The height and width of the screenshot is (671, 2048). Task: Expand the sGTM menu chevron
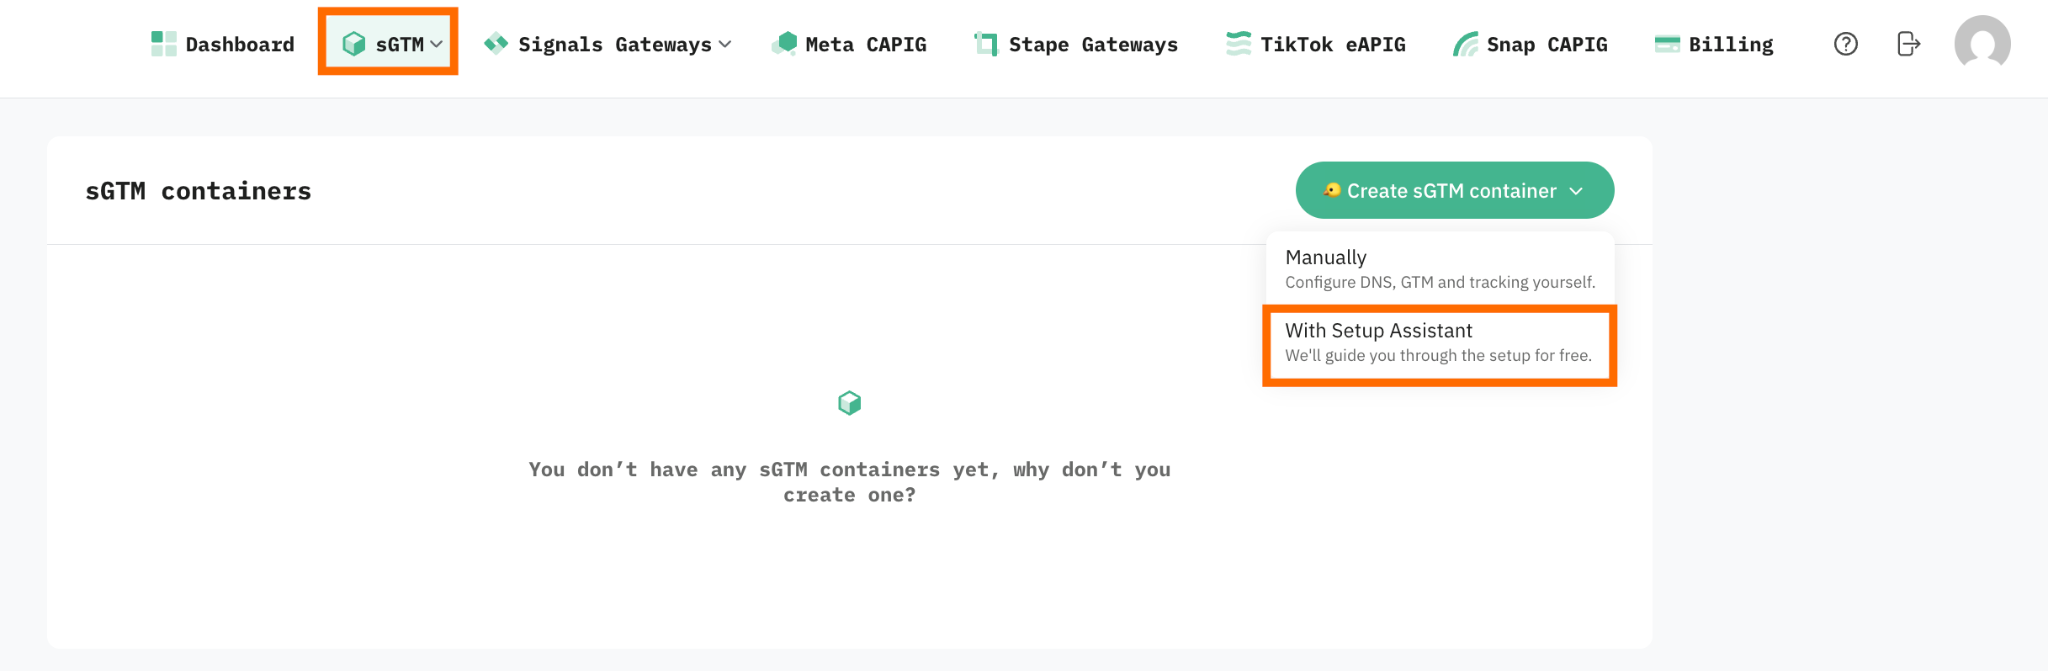[x=436, y=44]
